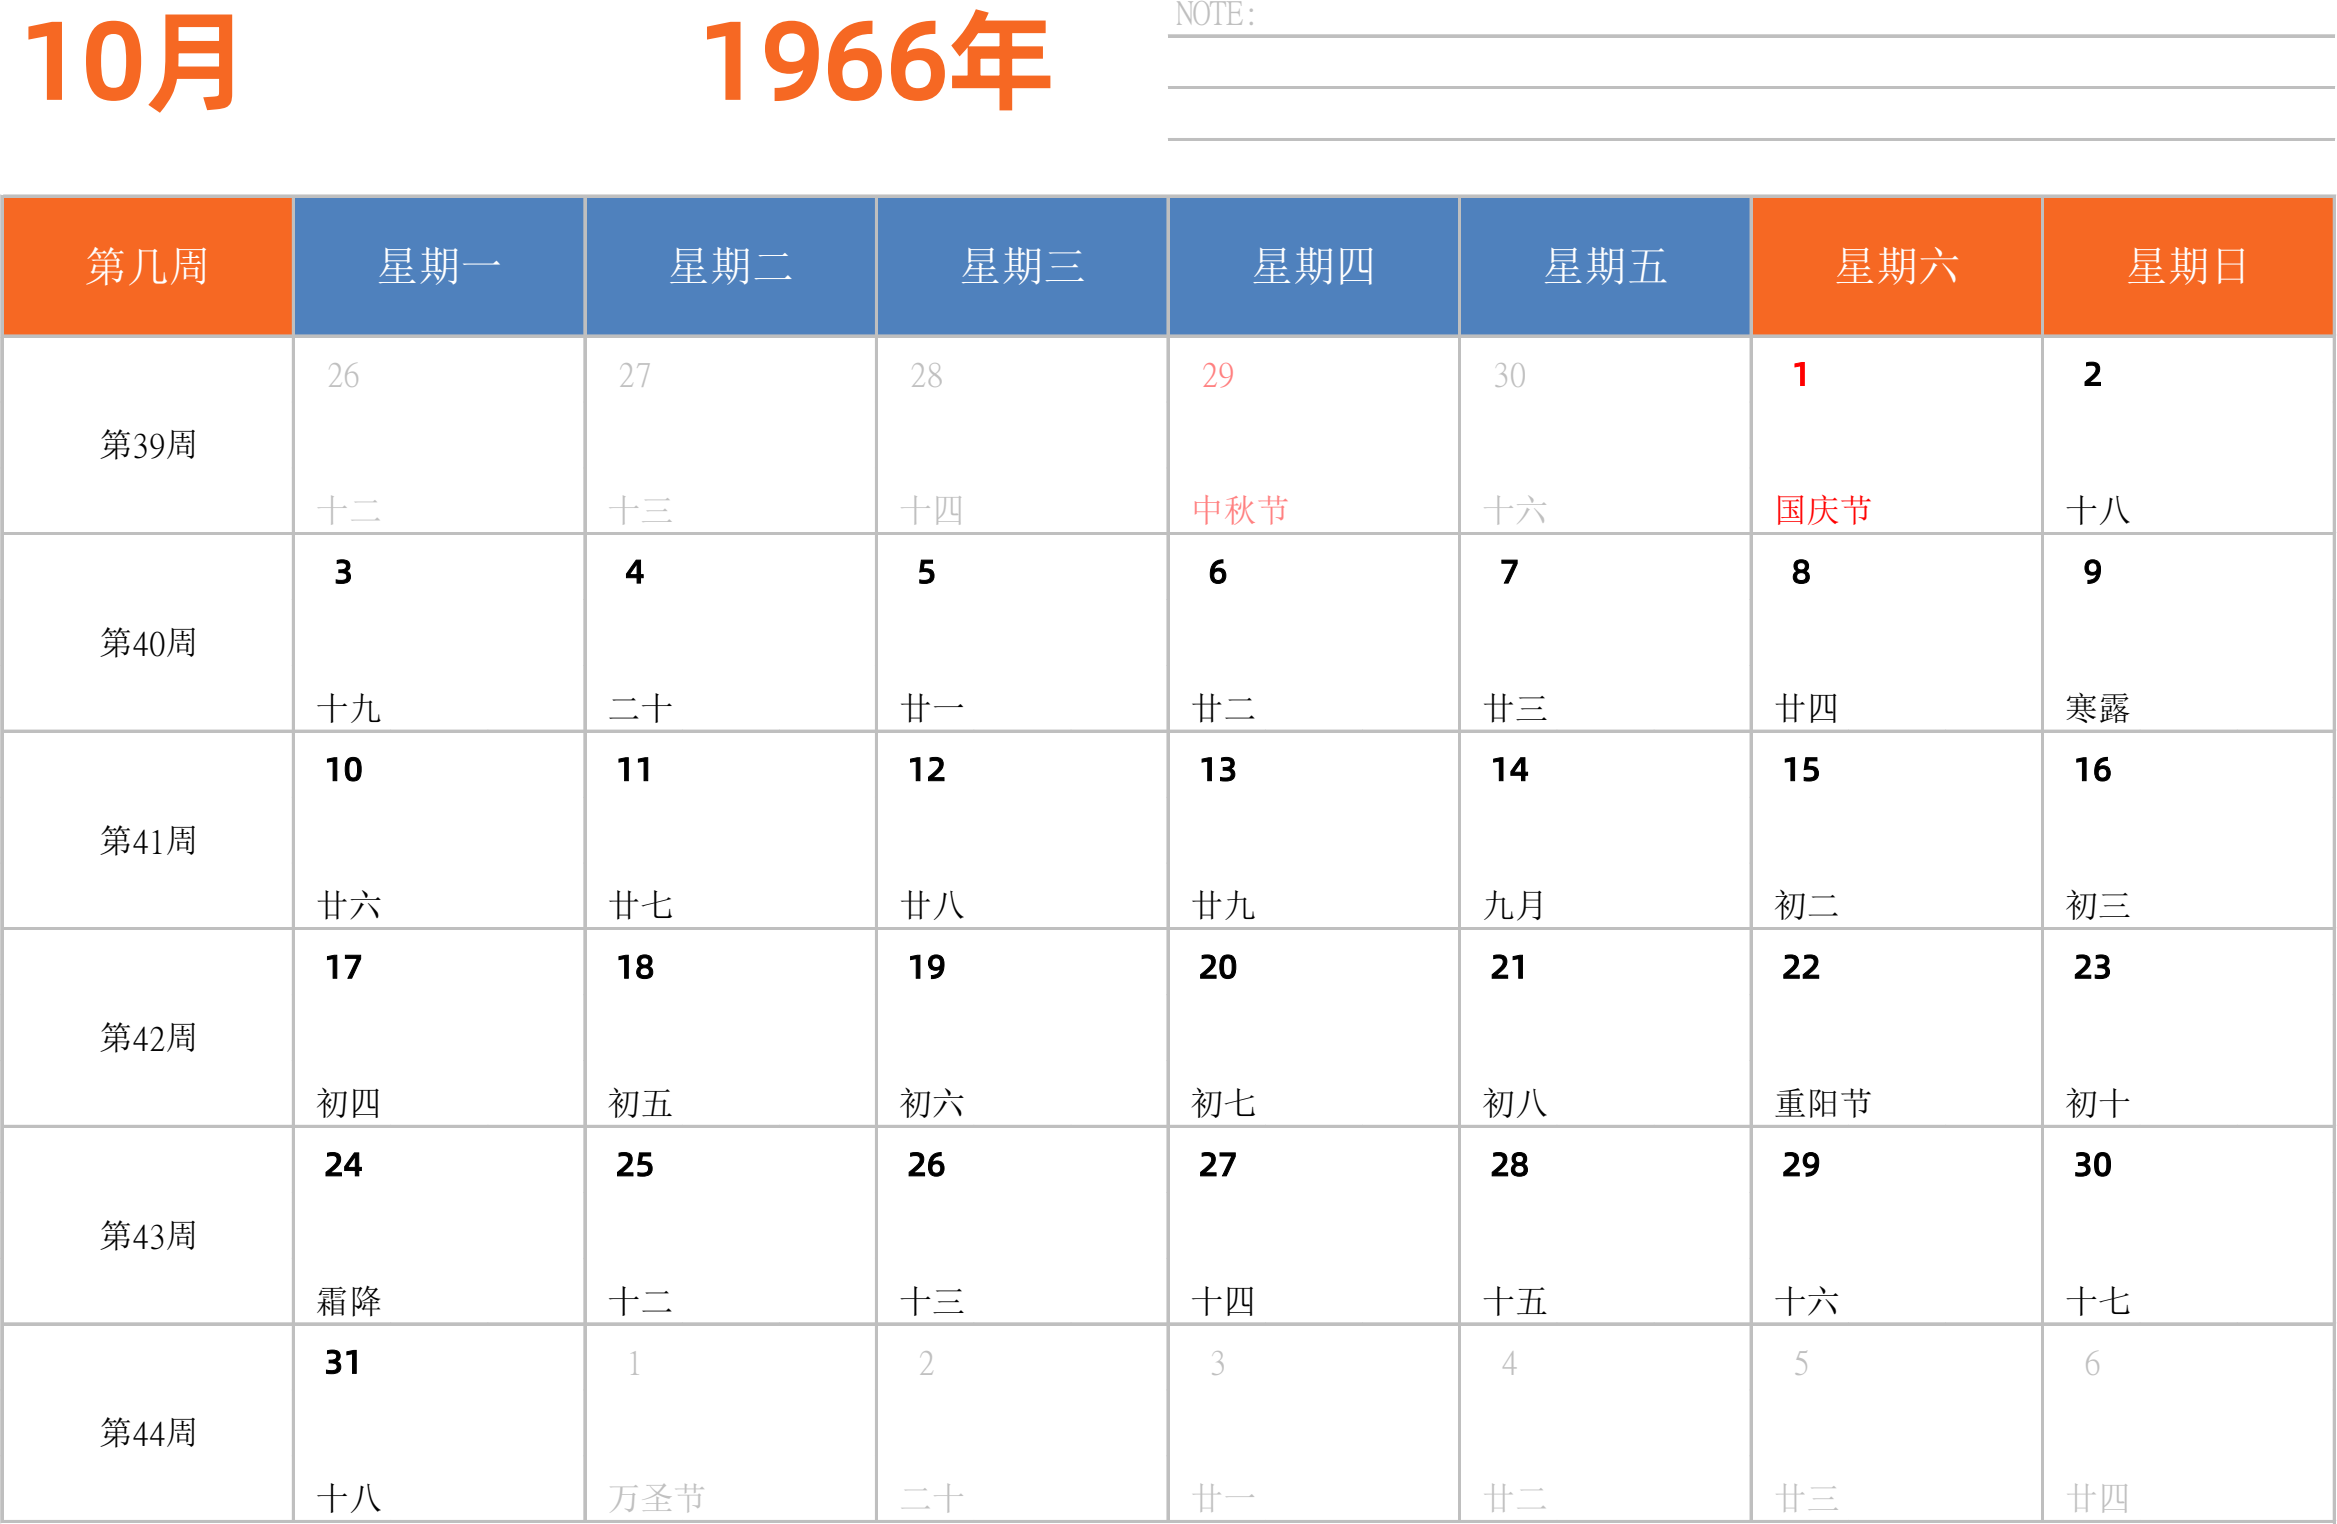This screenshot has height=1524, width=2337.
Task: Select the 星期日 column header
Action: click(2188, 266)
